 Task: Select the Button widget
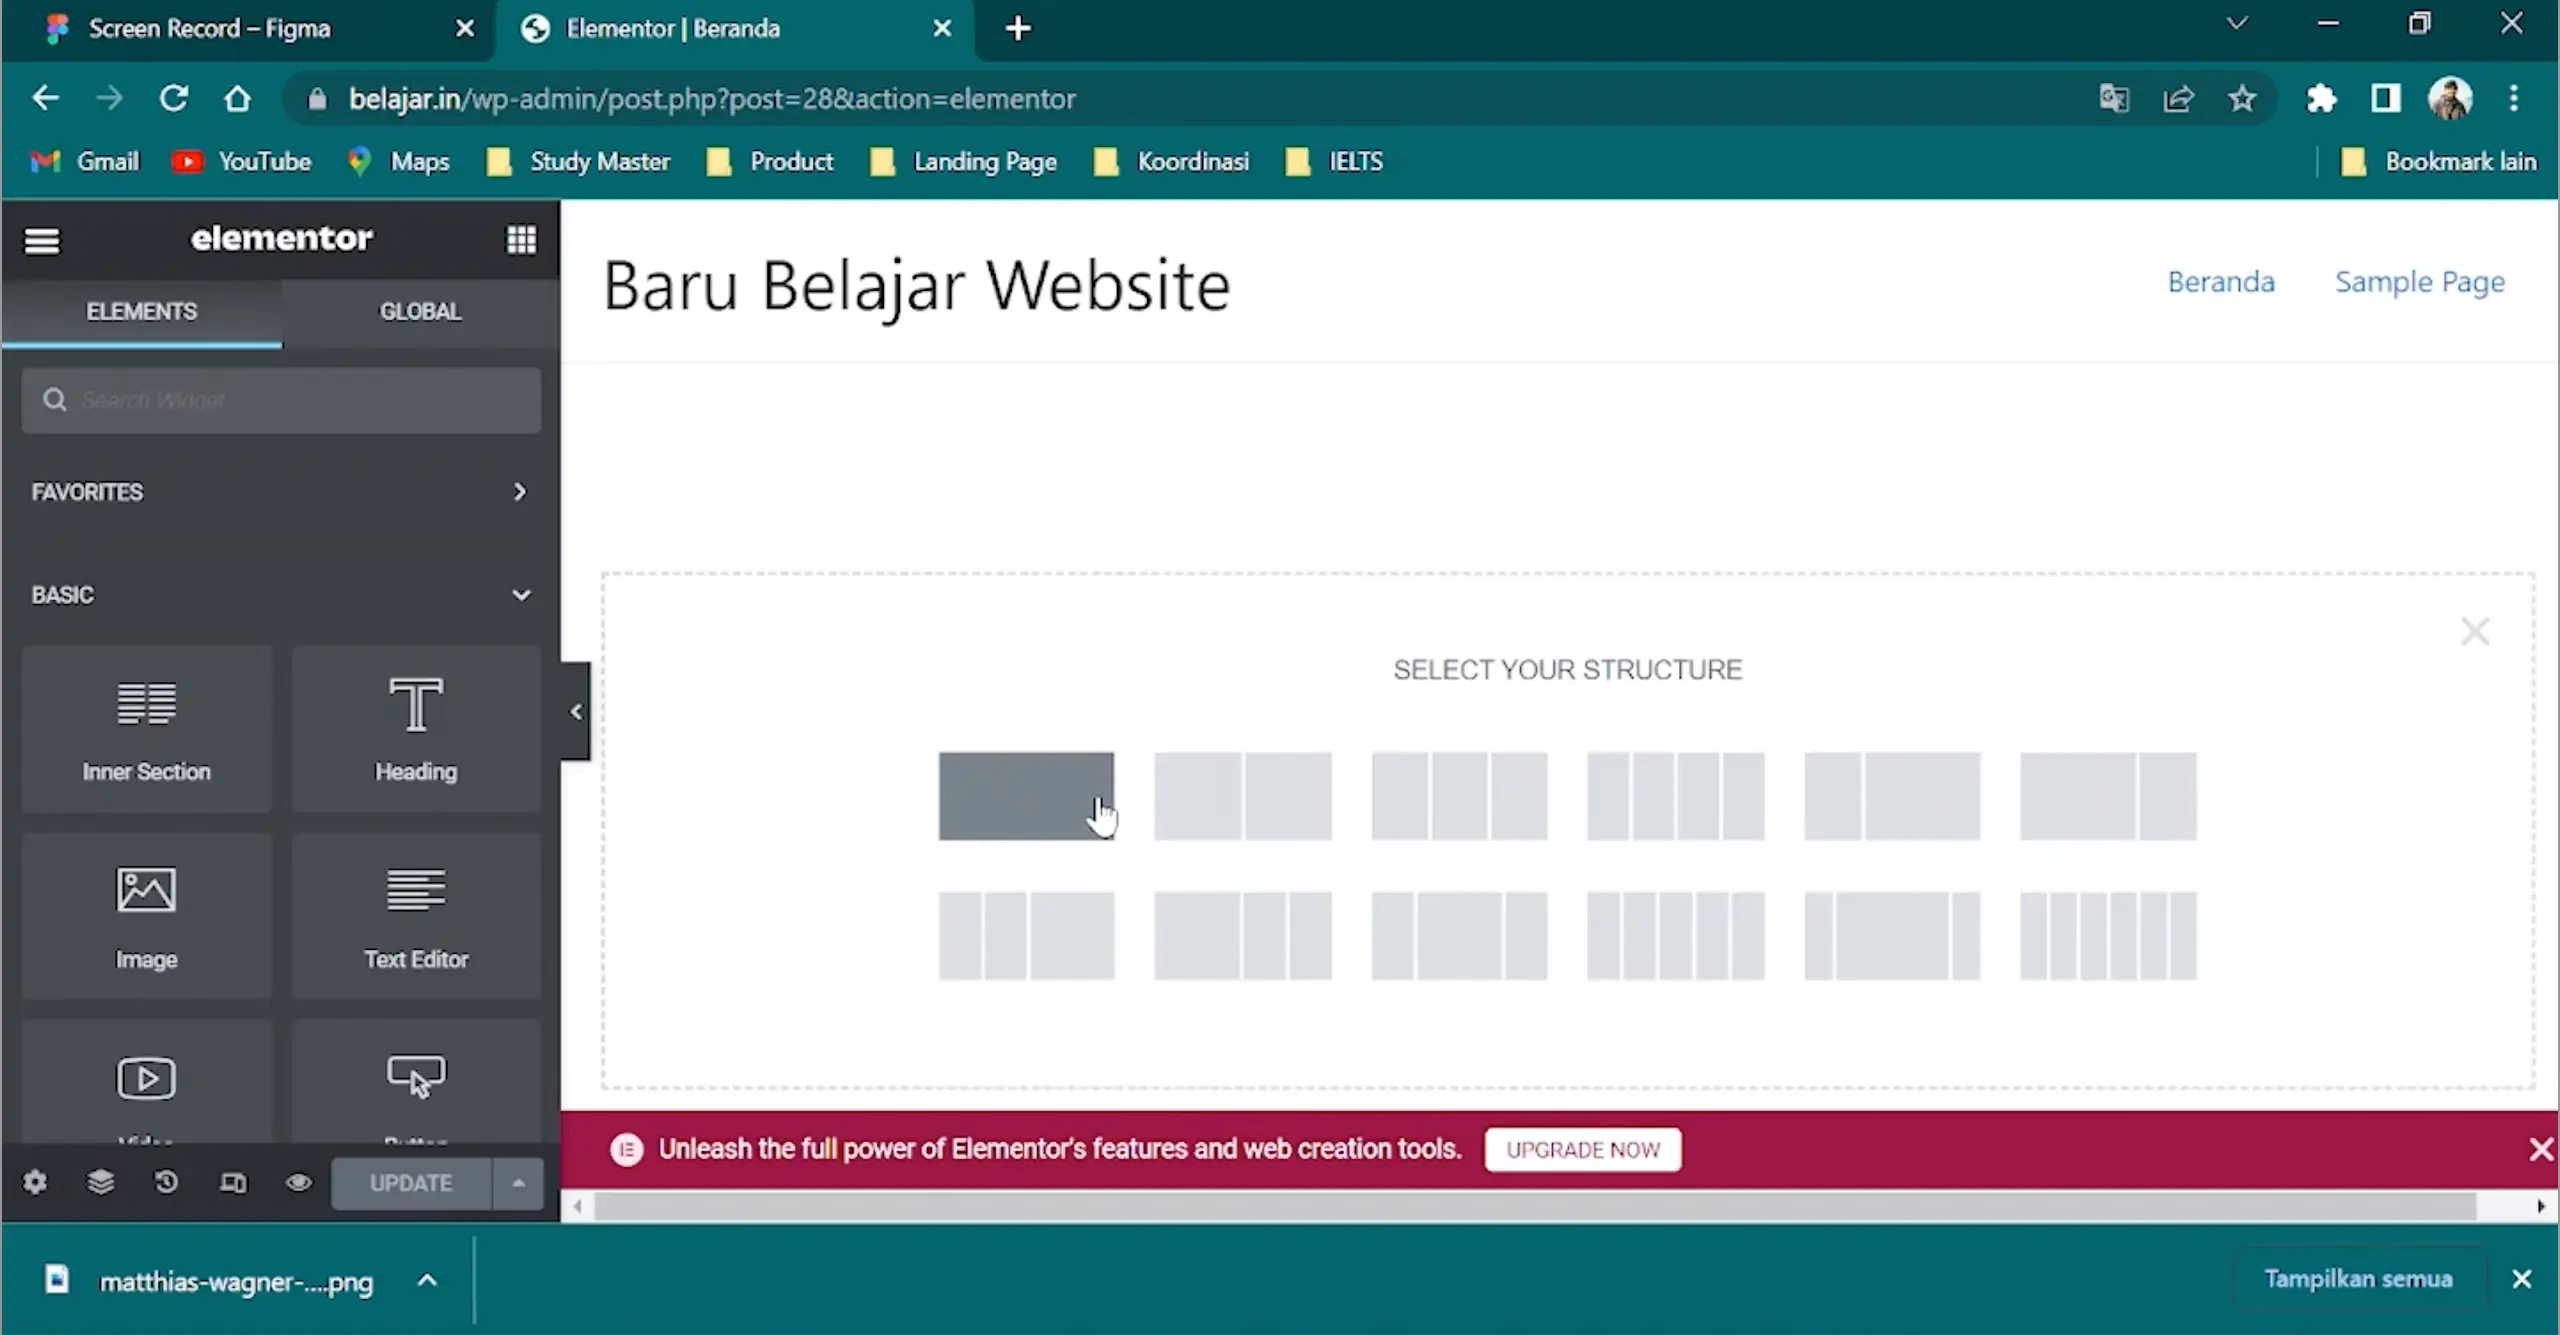416,1082
